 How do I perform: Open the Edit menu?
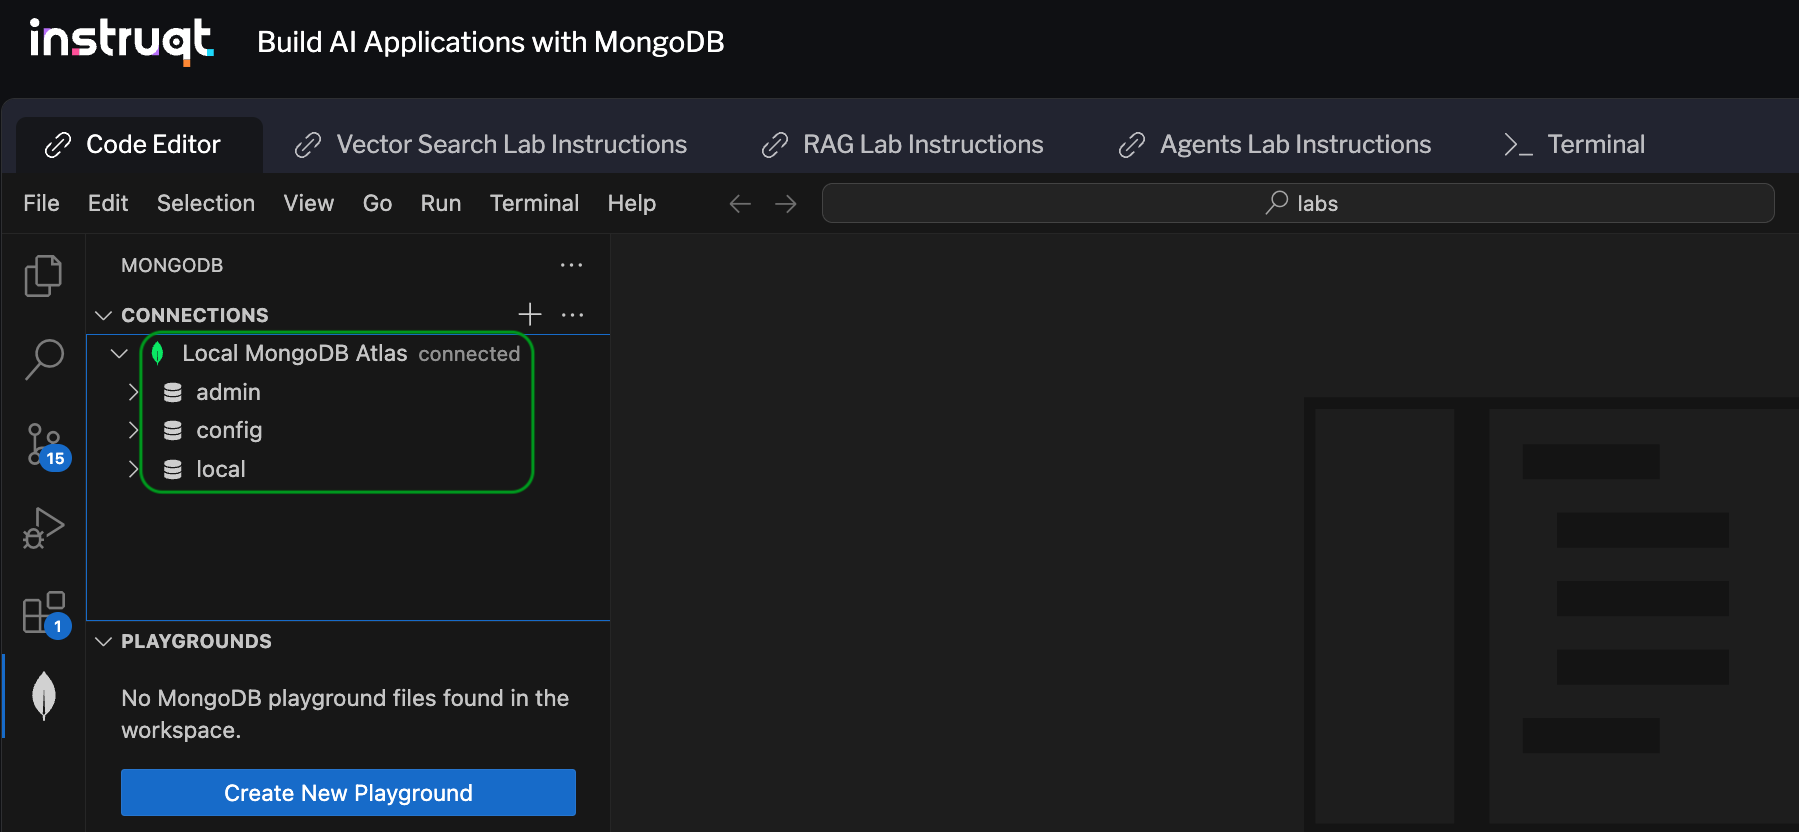click(108, 203)
